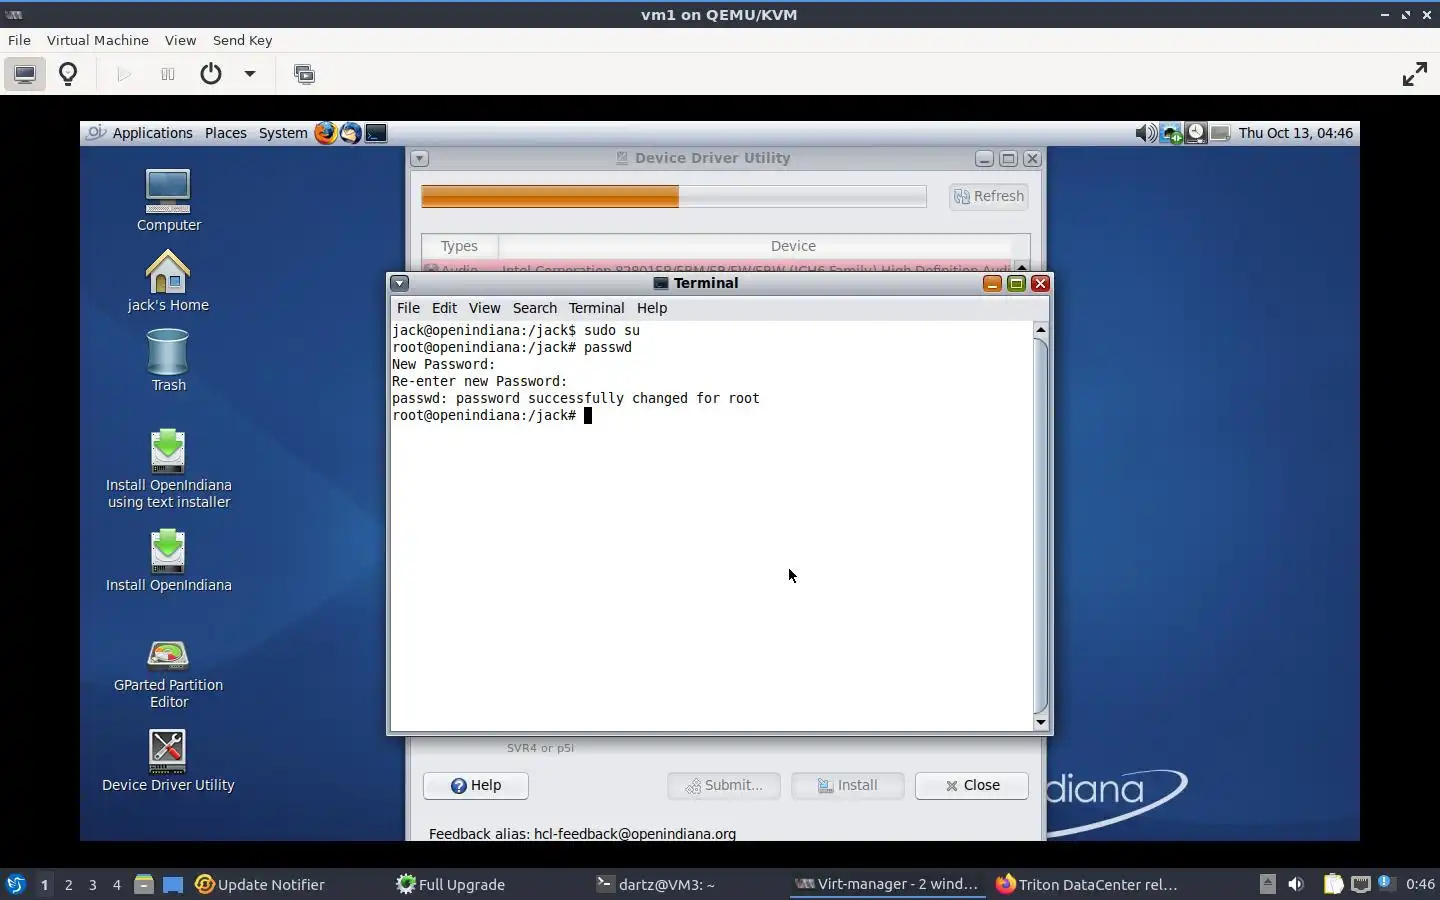The image size is (1440, 900).
Task: Click the Install button
Action: click(x=848, y=785)
